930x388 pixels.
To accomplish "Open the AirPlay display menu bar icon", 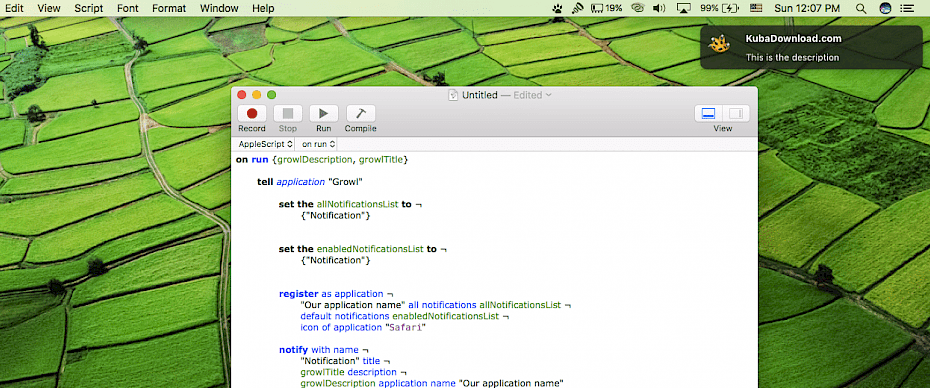I will click(684, 8).
